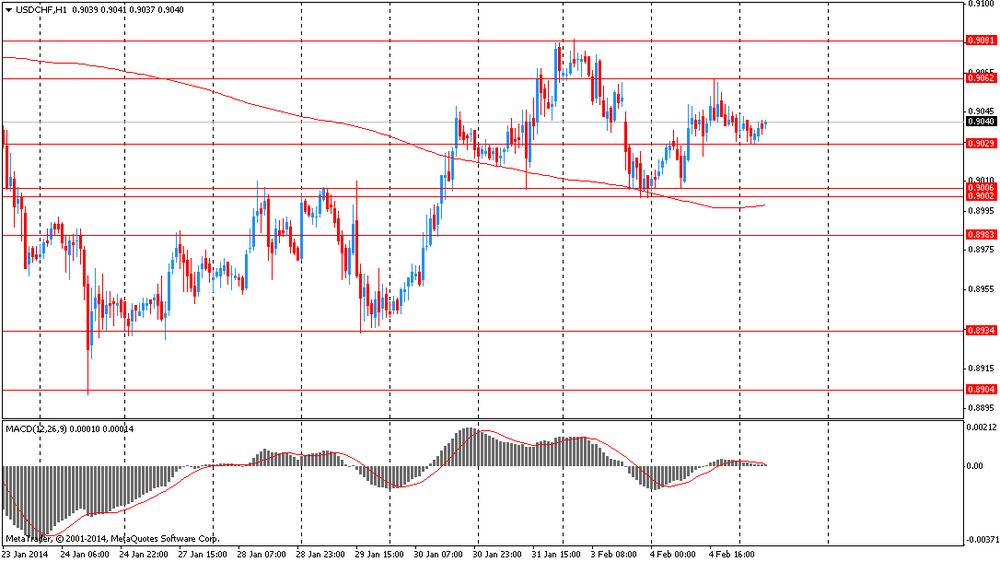Click the 0.8904 lowest price level label
The width and height of the screenshot is (1000, 562).
[980, 390]
